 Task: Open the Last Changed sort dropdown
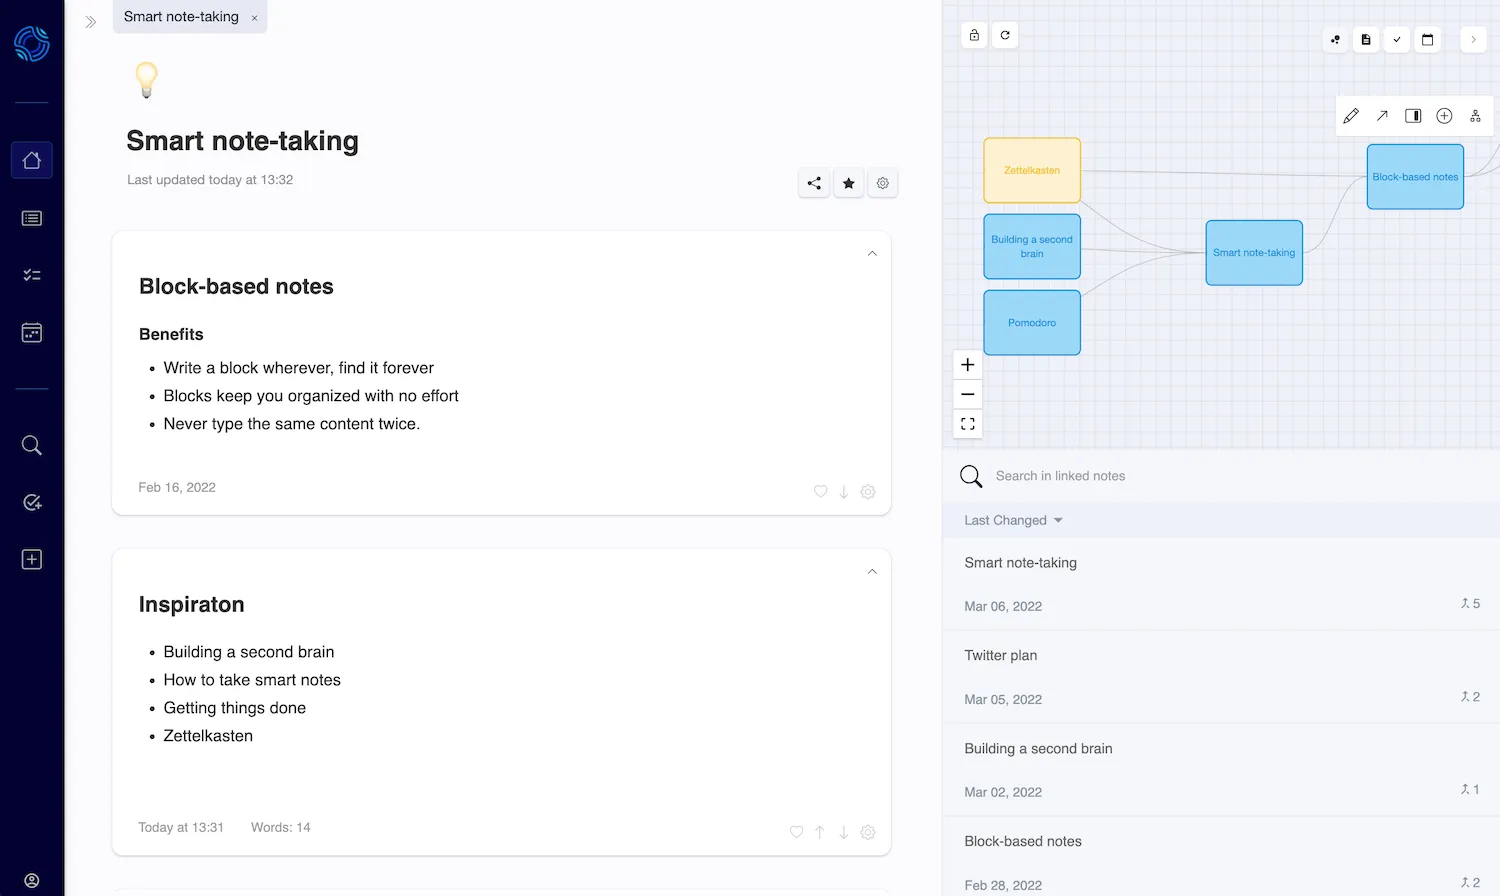pyautogui.click(x=1013, y=520)
